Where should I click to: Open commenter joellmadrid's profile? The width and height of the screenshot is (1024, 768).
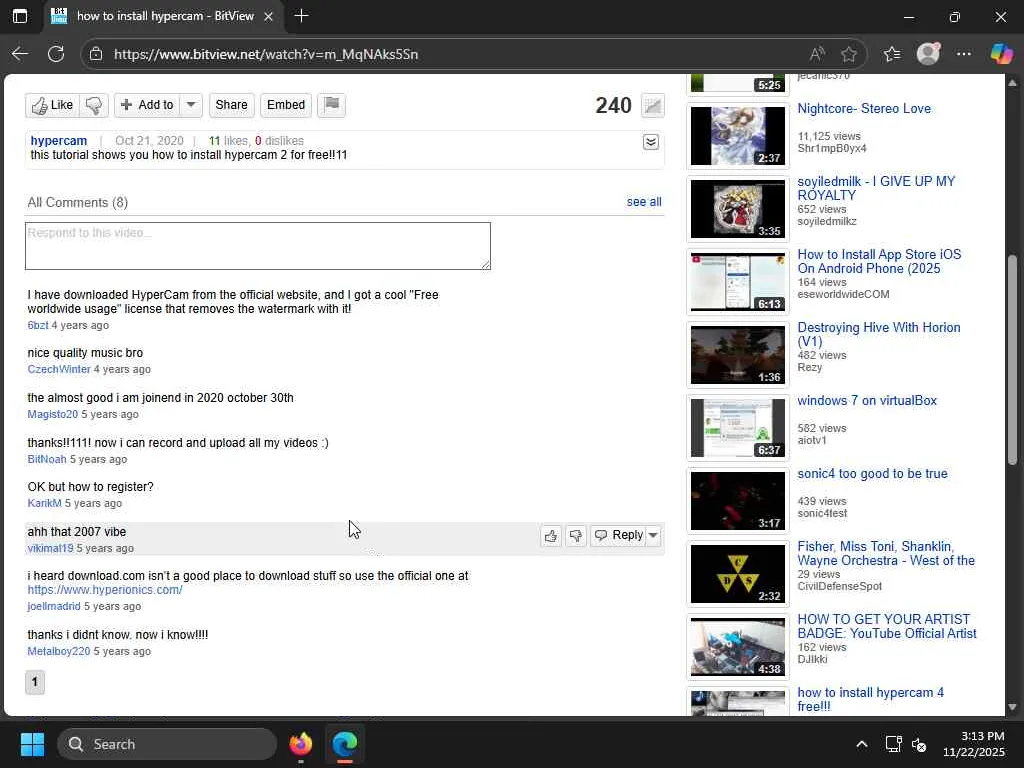54,606
